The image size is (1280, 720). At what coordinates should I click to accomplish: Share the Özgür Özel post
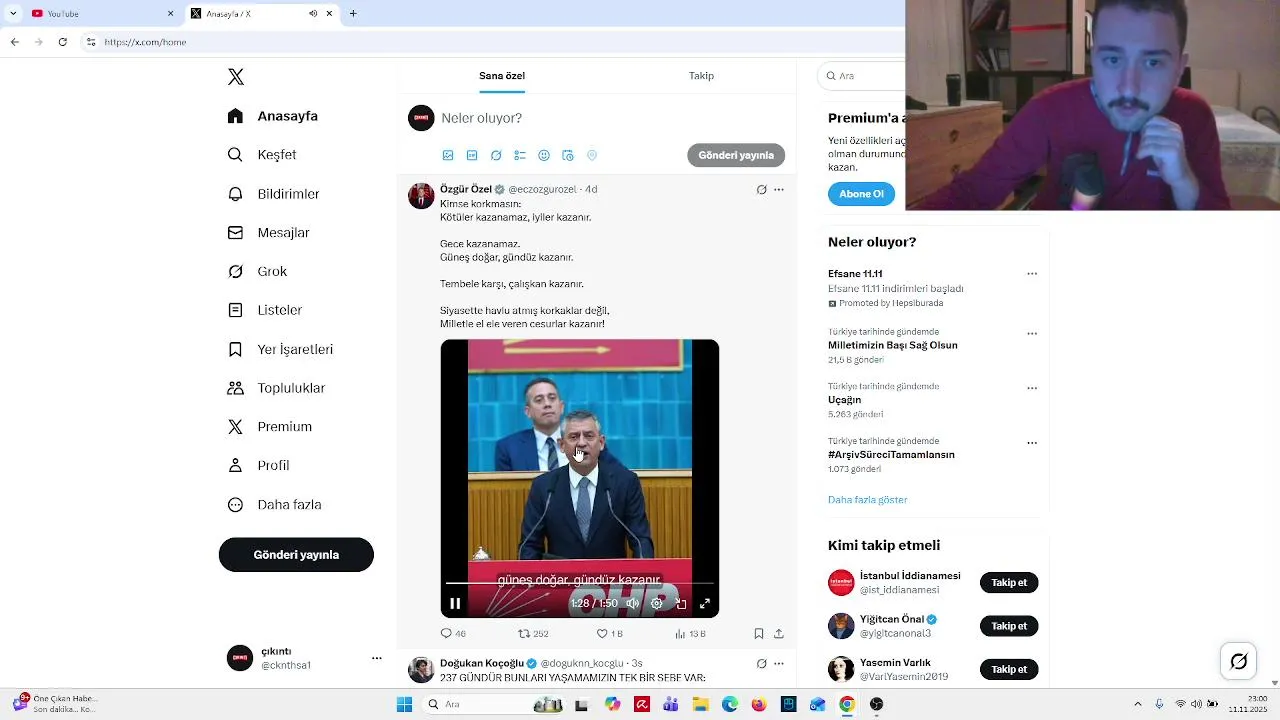click(x=779, y=634)
